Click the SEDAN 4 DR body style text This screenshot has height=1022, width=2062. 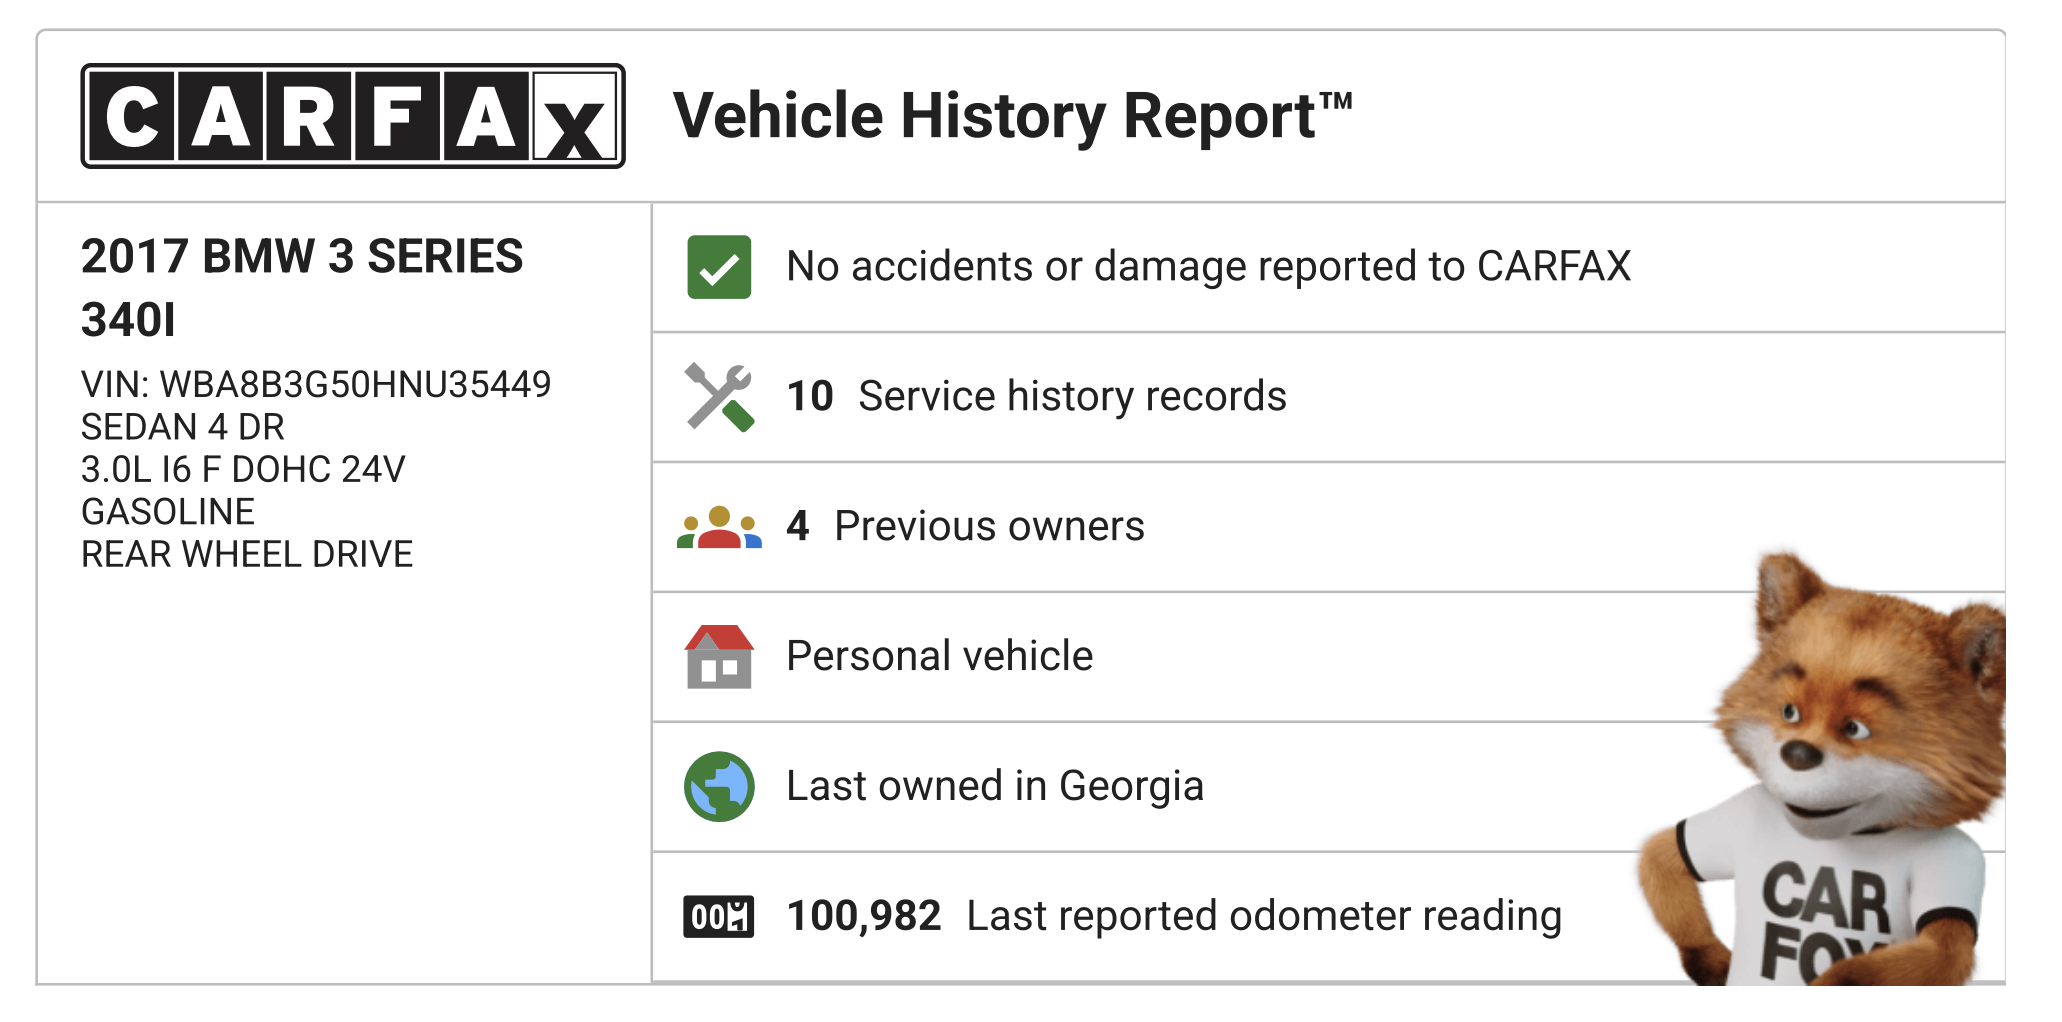(x=183, y=427)
